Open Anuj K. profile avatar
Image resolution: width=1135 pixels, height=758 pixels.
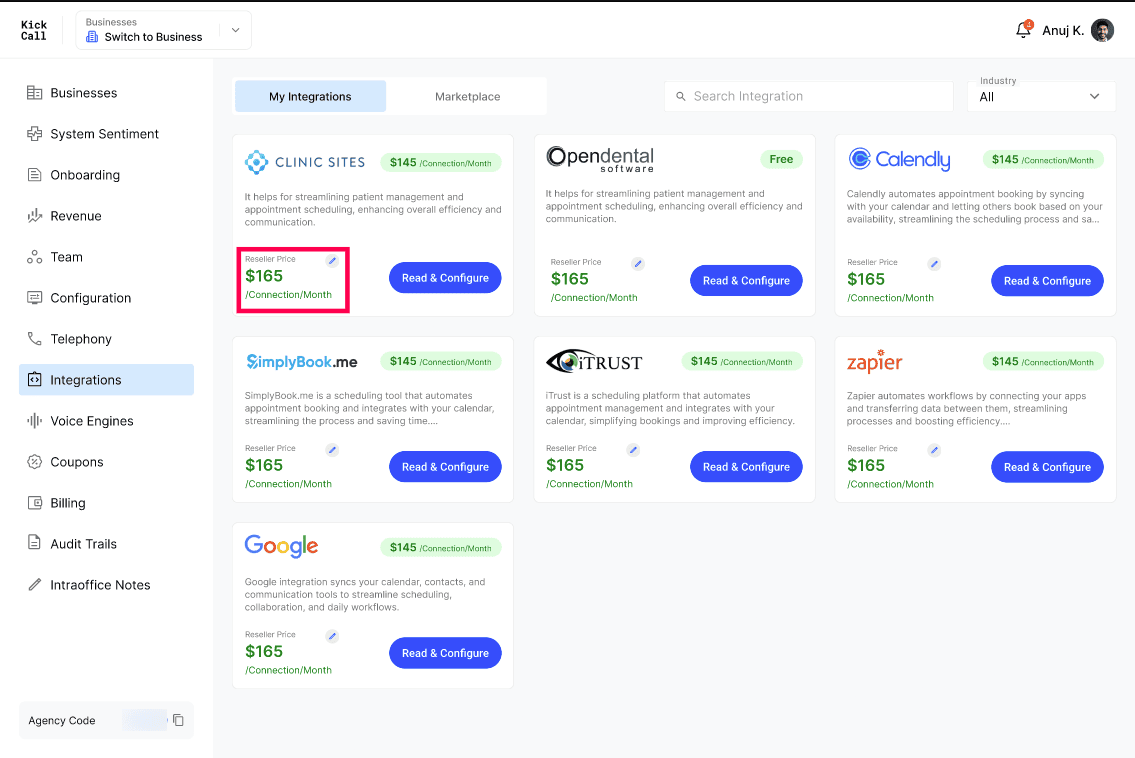pyautogui.click(x=1102, y=30)
